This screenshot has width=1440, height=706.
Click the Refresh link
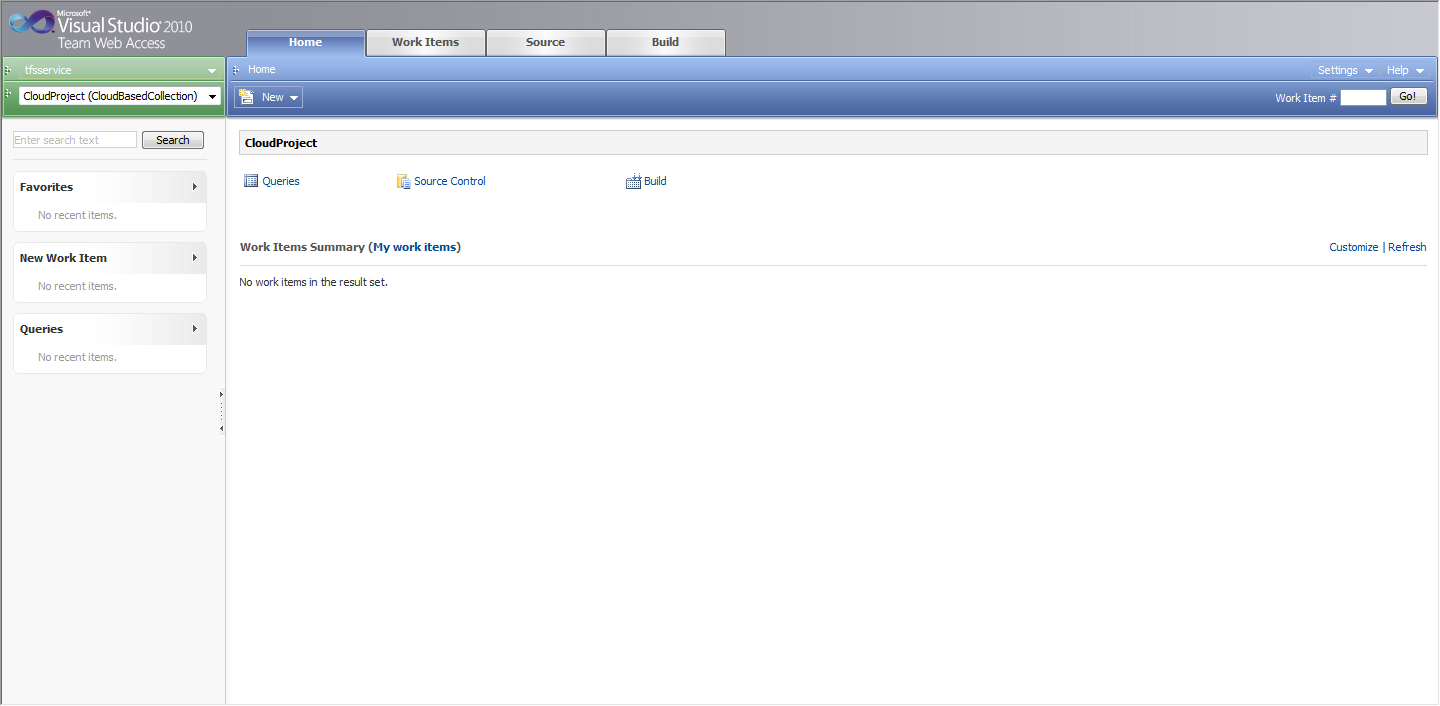(x=1407, y=247)
